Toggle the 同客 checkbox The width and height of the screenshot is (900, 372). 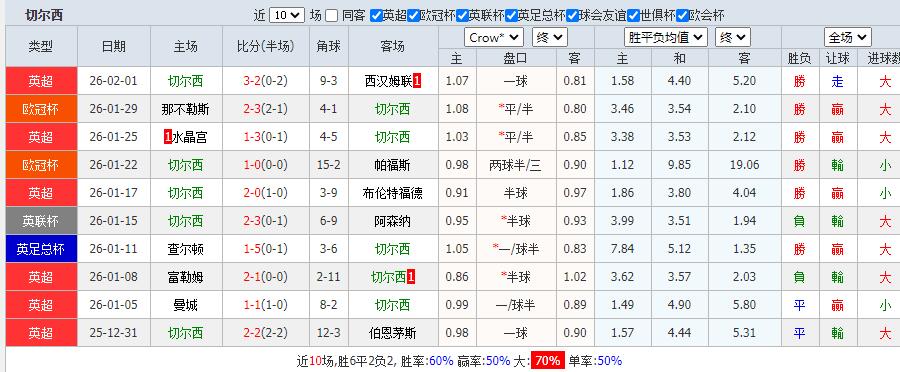pos(331,16)
